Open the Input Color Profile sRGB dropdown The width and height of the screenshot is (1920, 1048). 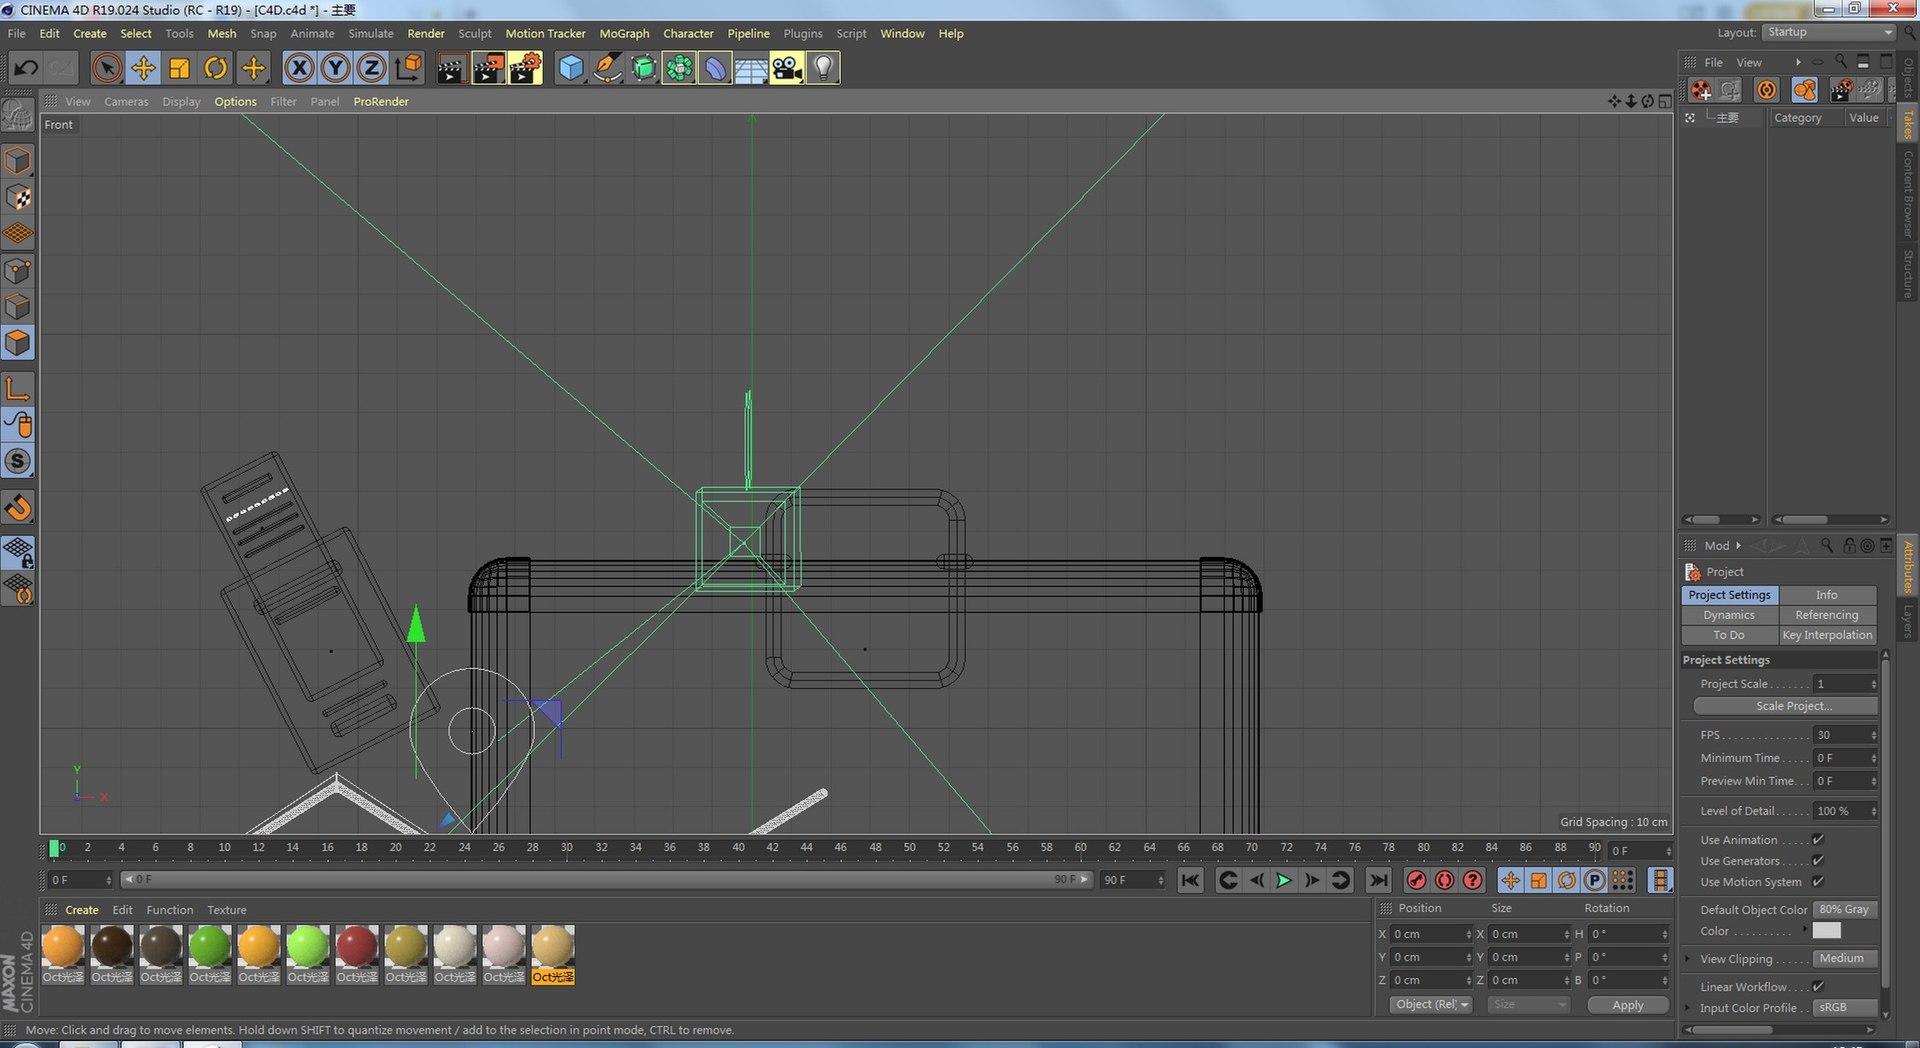1845,1008
